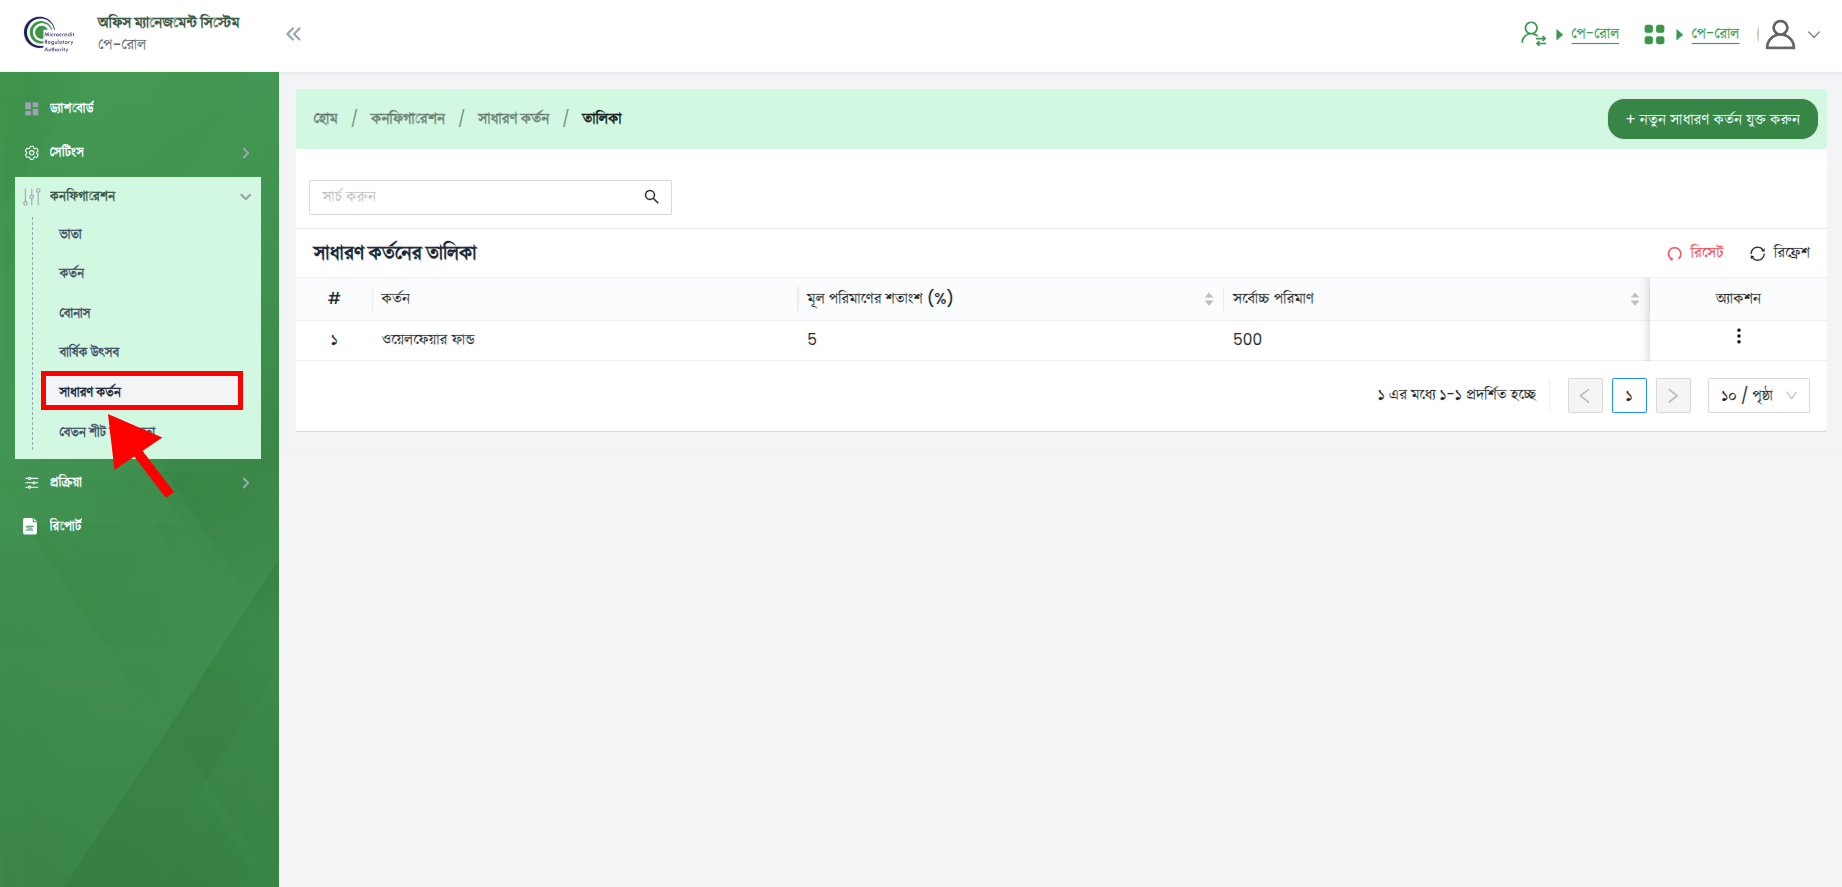Viewport: 1842px width, 887px height.
Task: Click the maximum amount 500 cell
Action: 1247,340
